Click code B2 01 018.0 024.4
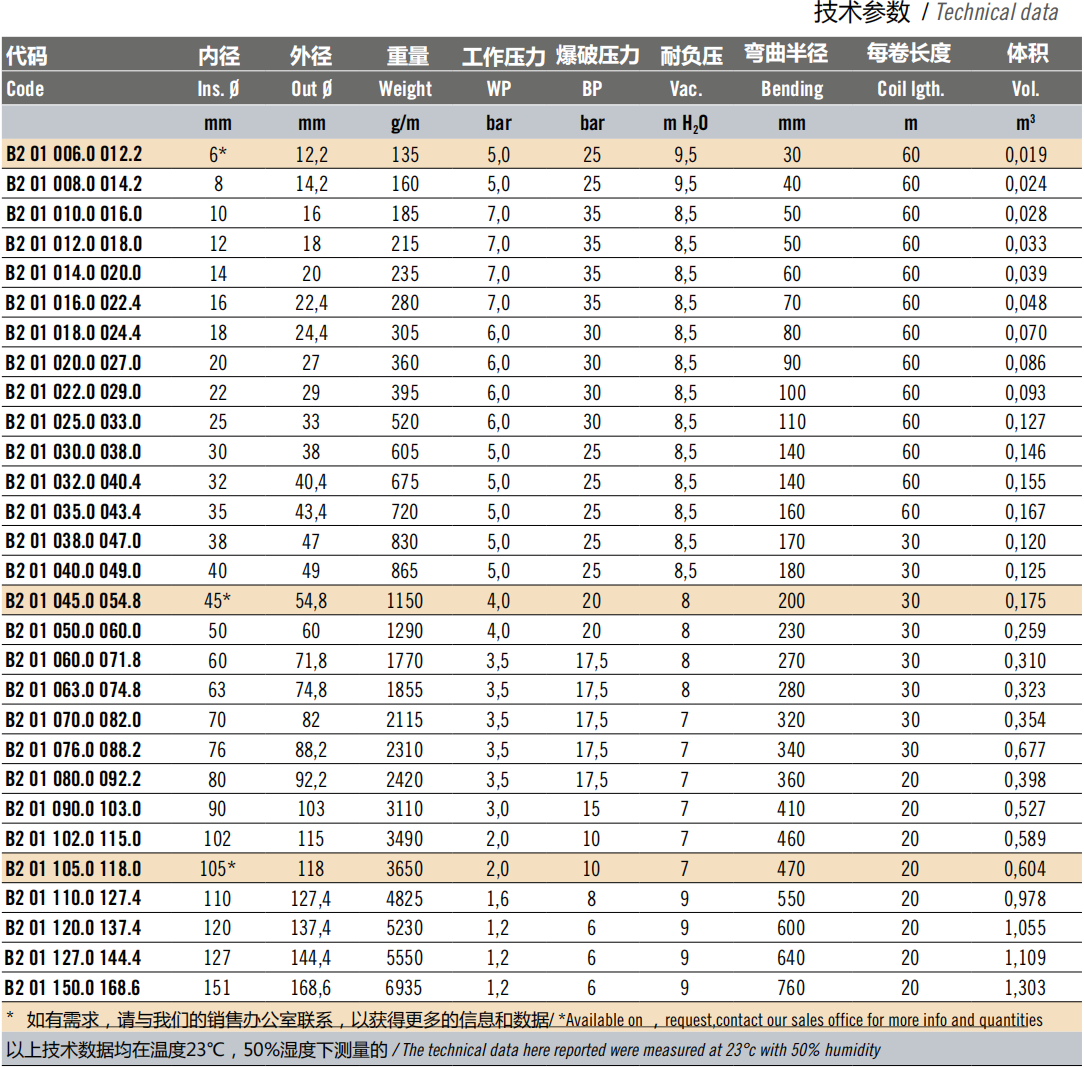 [x=73, y=332]
